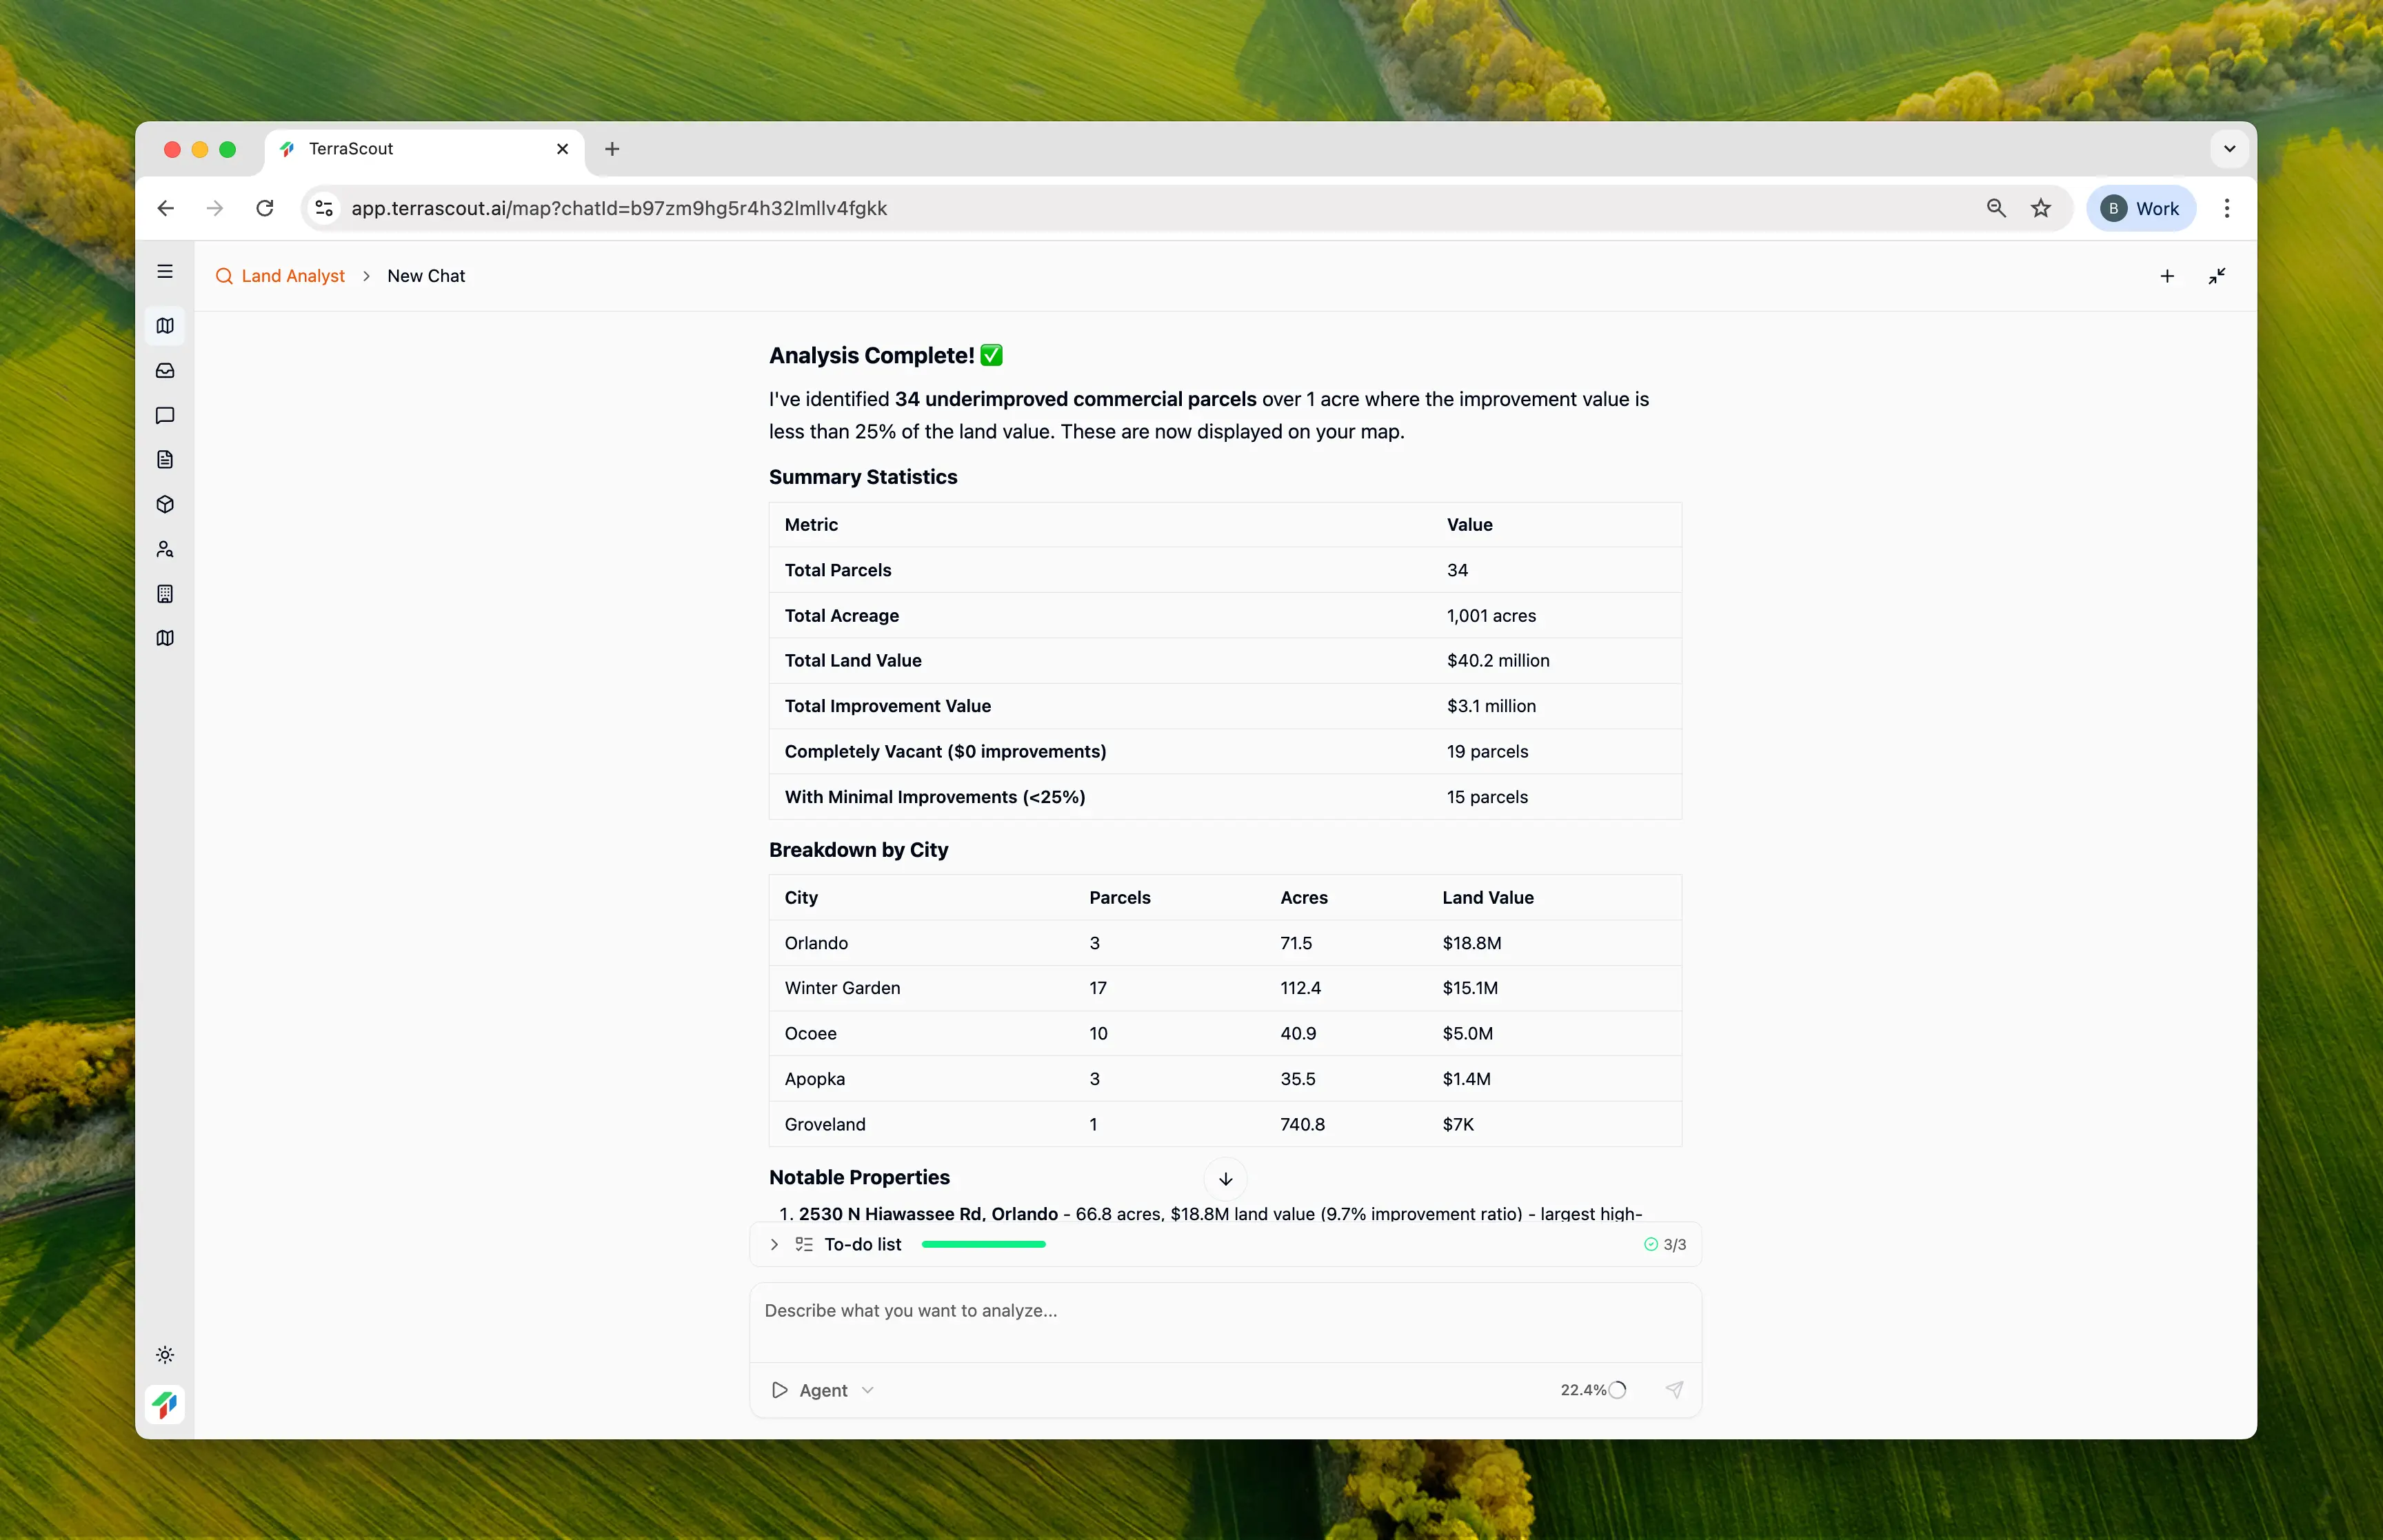Open the Work profile button in Chrome
This screenshot has width=2383, height=1540.
(x=2140, y=208)
